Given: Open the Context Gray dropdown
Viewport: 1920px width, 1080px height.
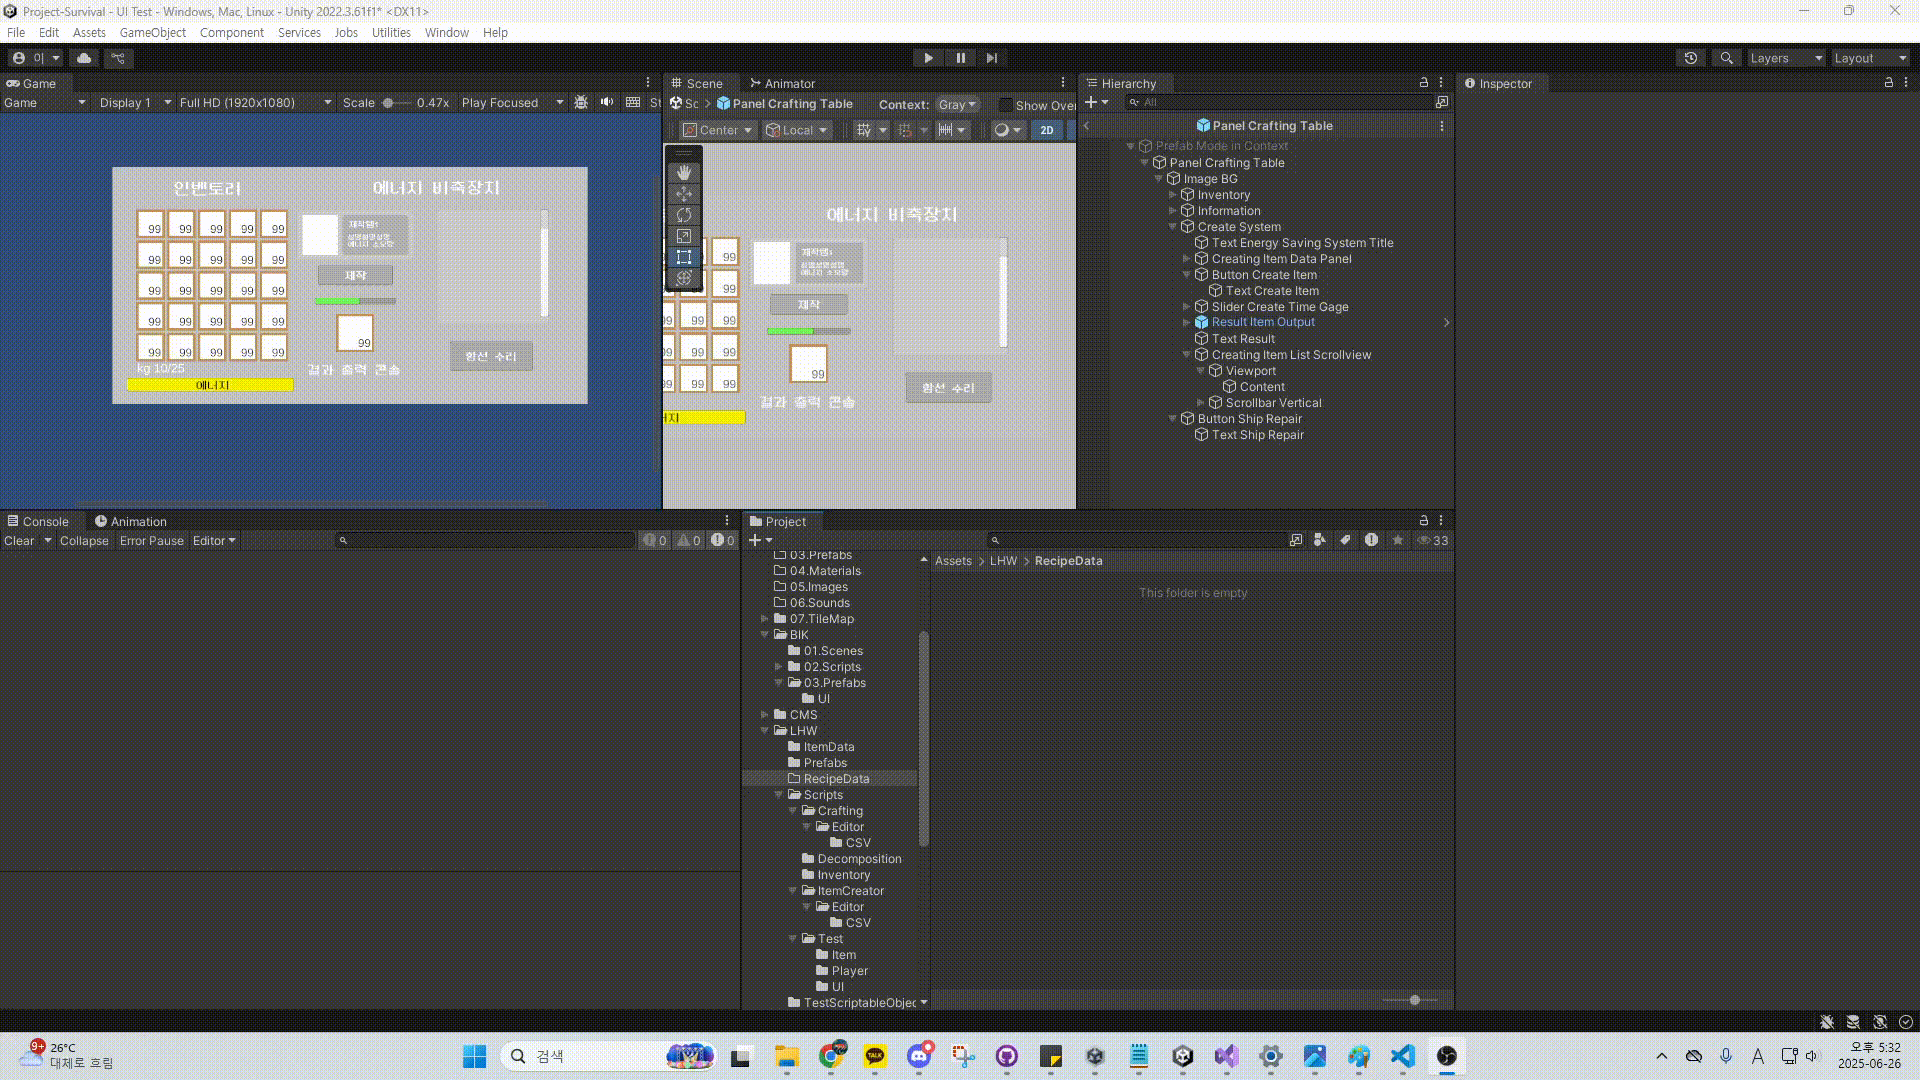Looking at the screenshot, I should pos(956,104).
